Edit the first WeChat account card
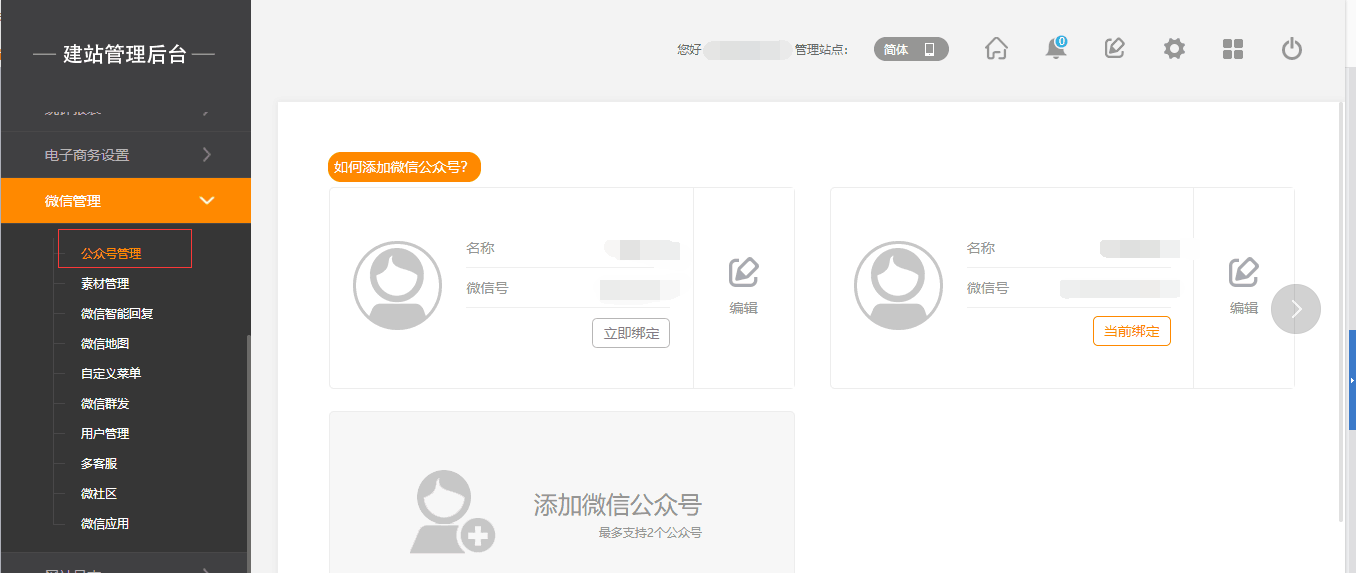Screen dimensions: 1356x573 coord(743,286)
